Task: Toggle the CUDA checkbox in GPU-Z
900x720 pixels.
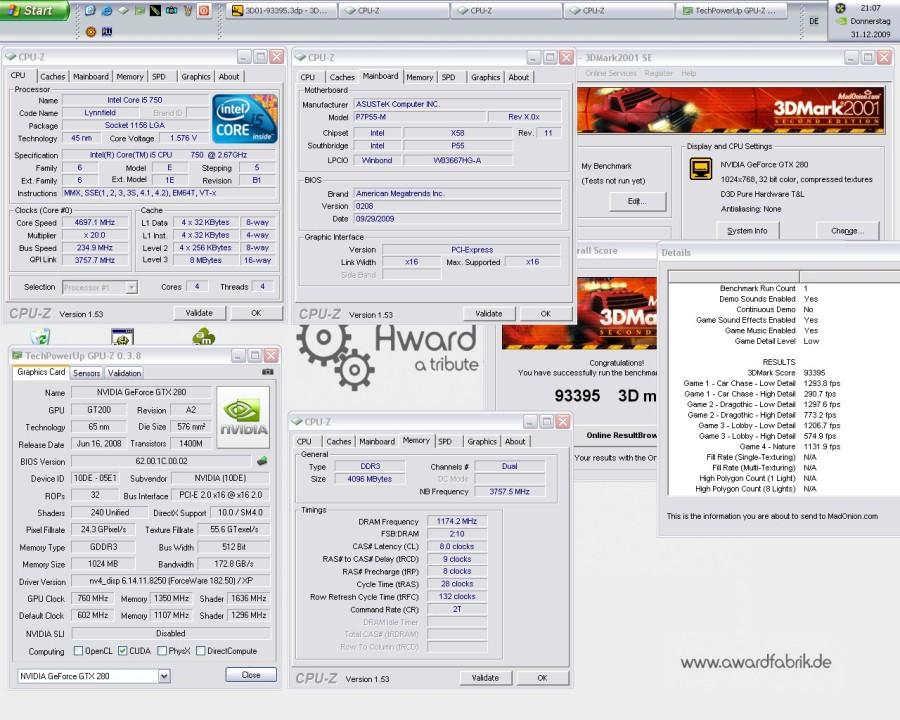Action: point(122,651)
